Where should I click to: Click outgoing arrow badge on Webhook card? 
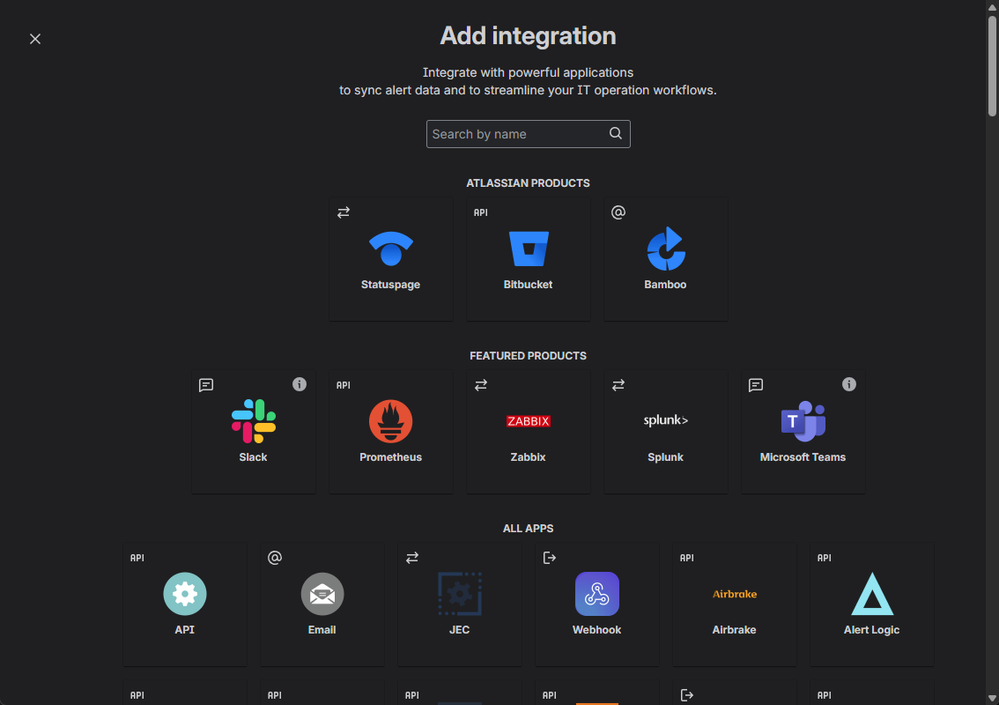[549, 558]
